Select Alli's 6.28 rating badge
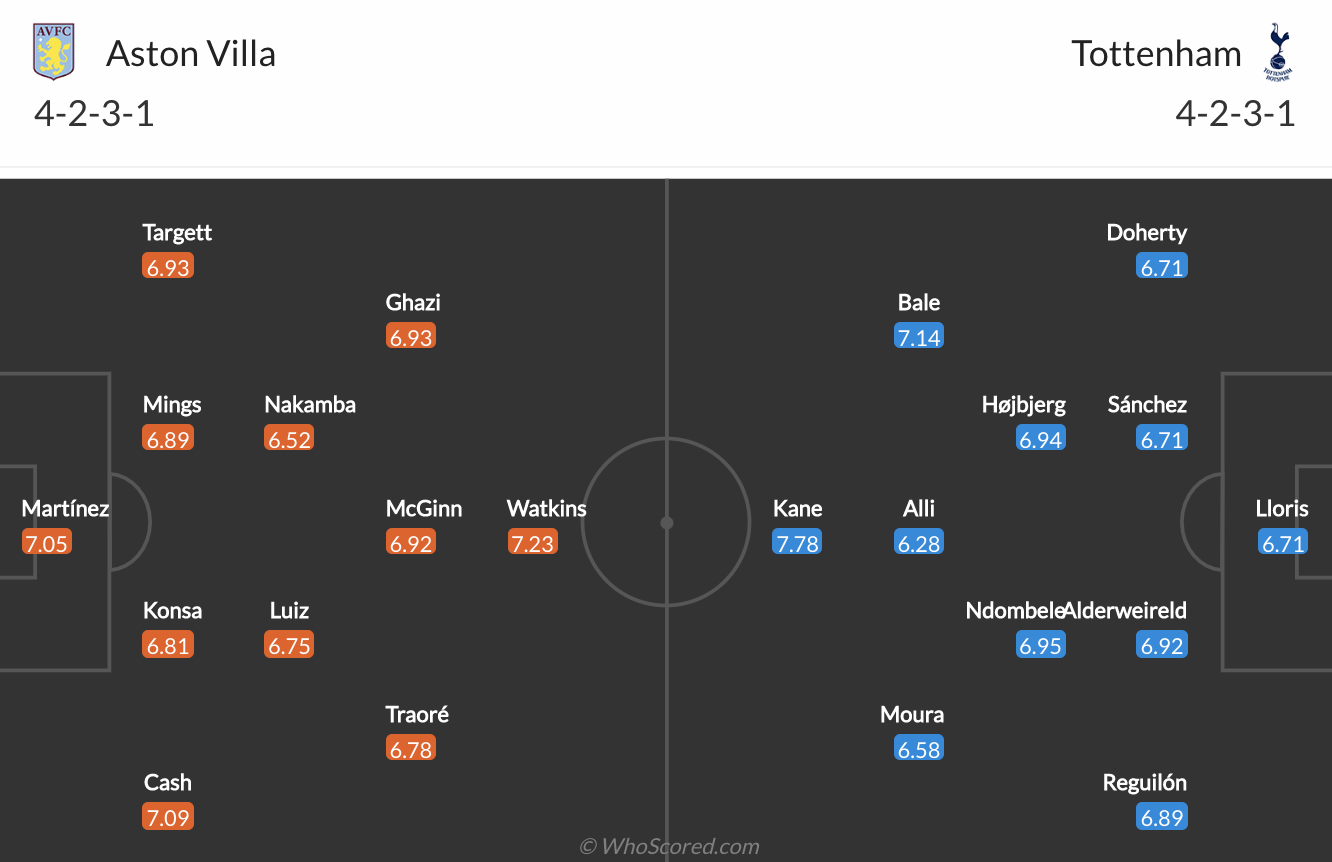Screen dimensions: 1332x862 pos(919,543)
